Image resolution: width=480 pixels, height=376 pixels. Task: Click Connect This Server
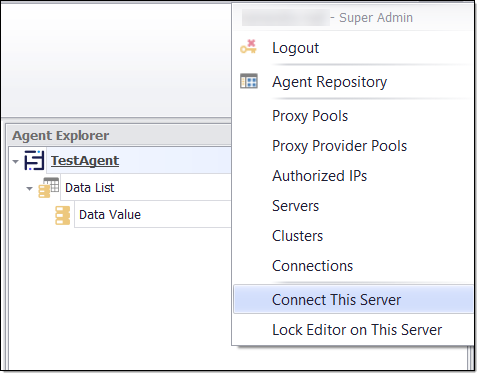(x=353, y=299)
